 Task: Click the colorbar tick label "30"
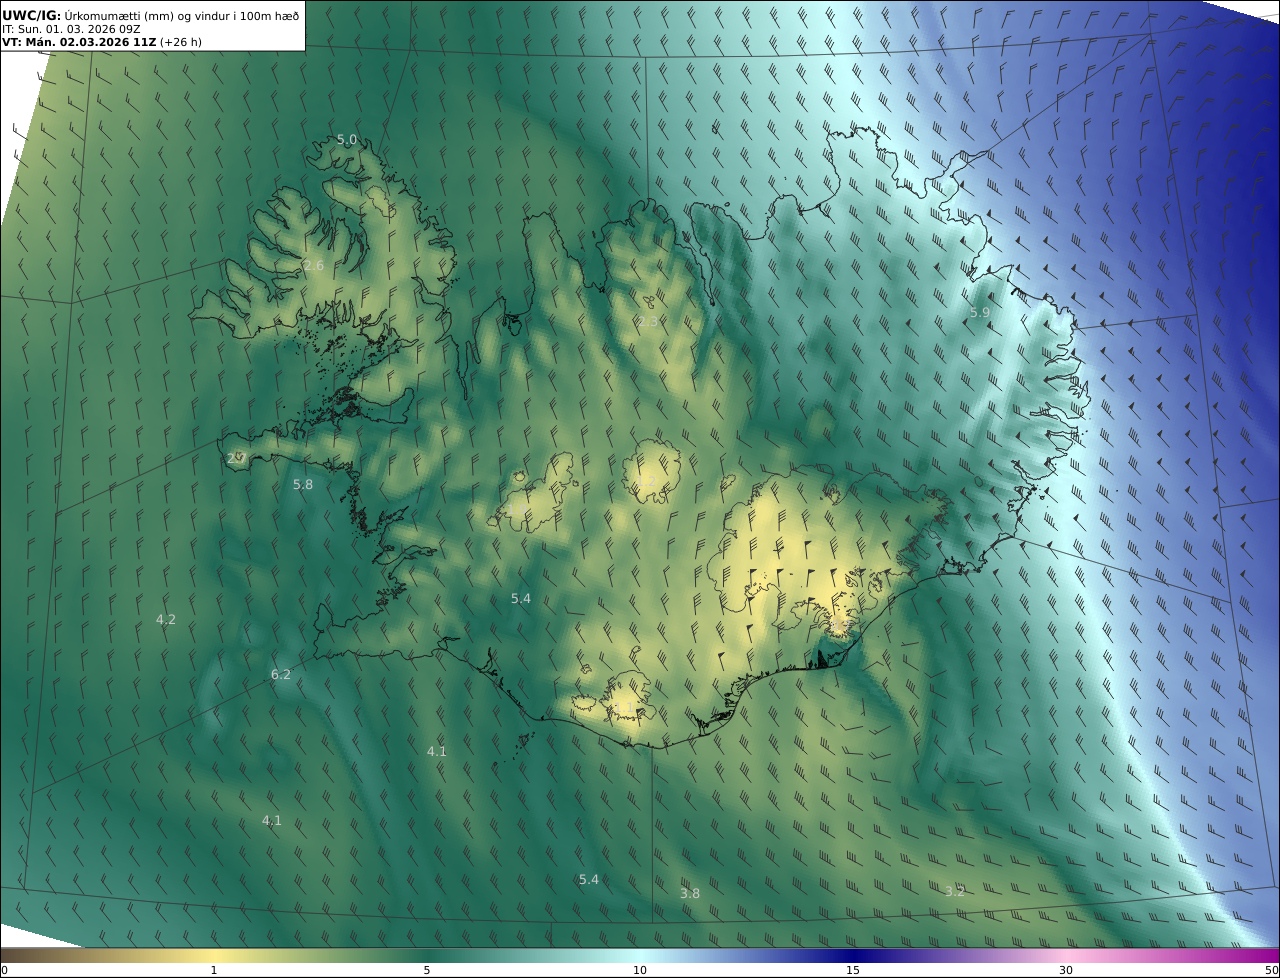[1066, 970]
